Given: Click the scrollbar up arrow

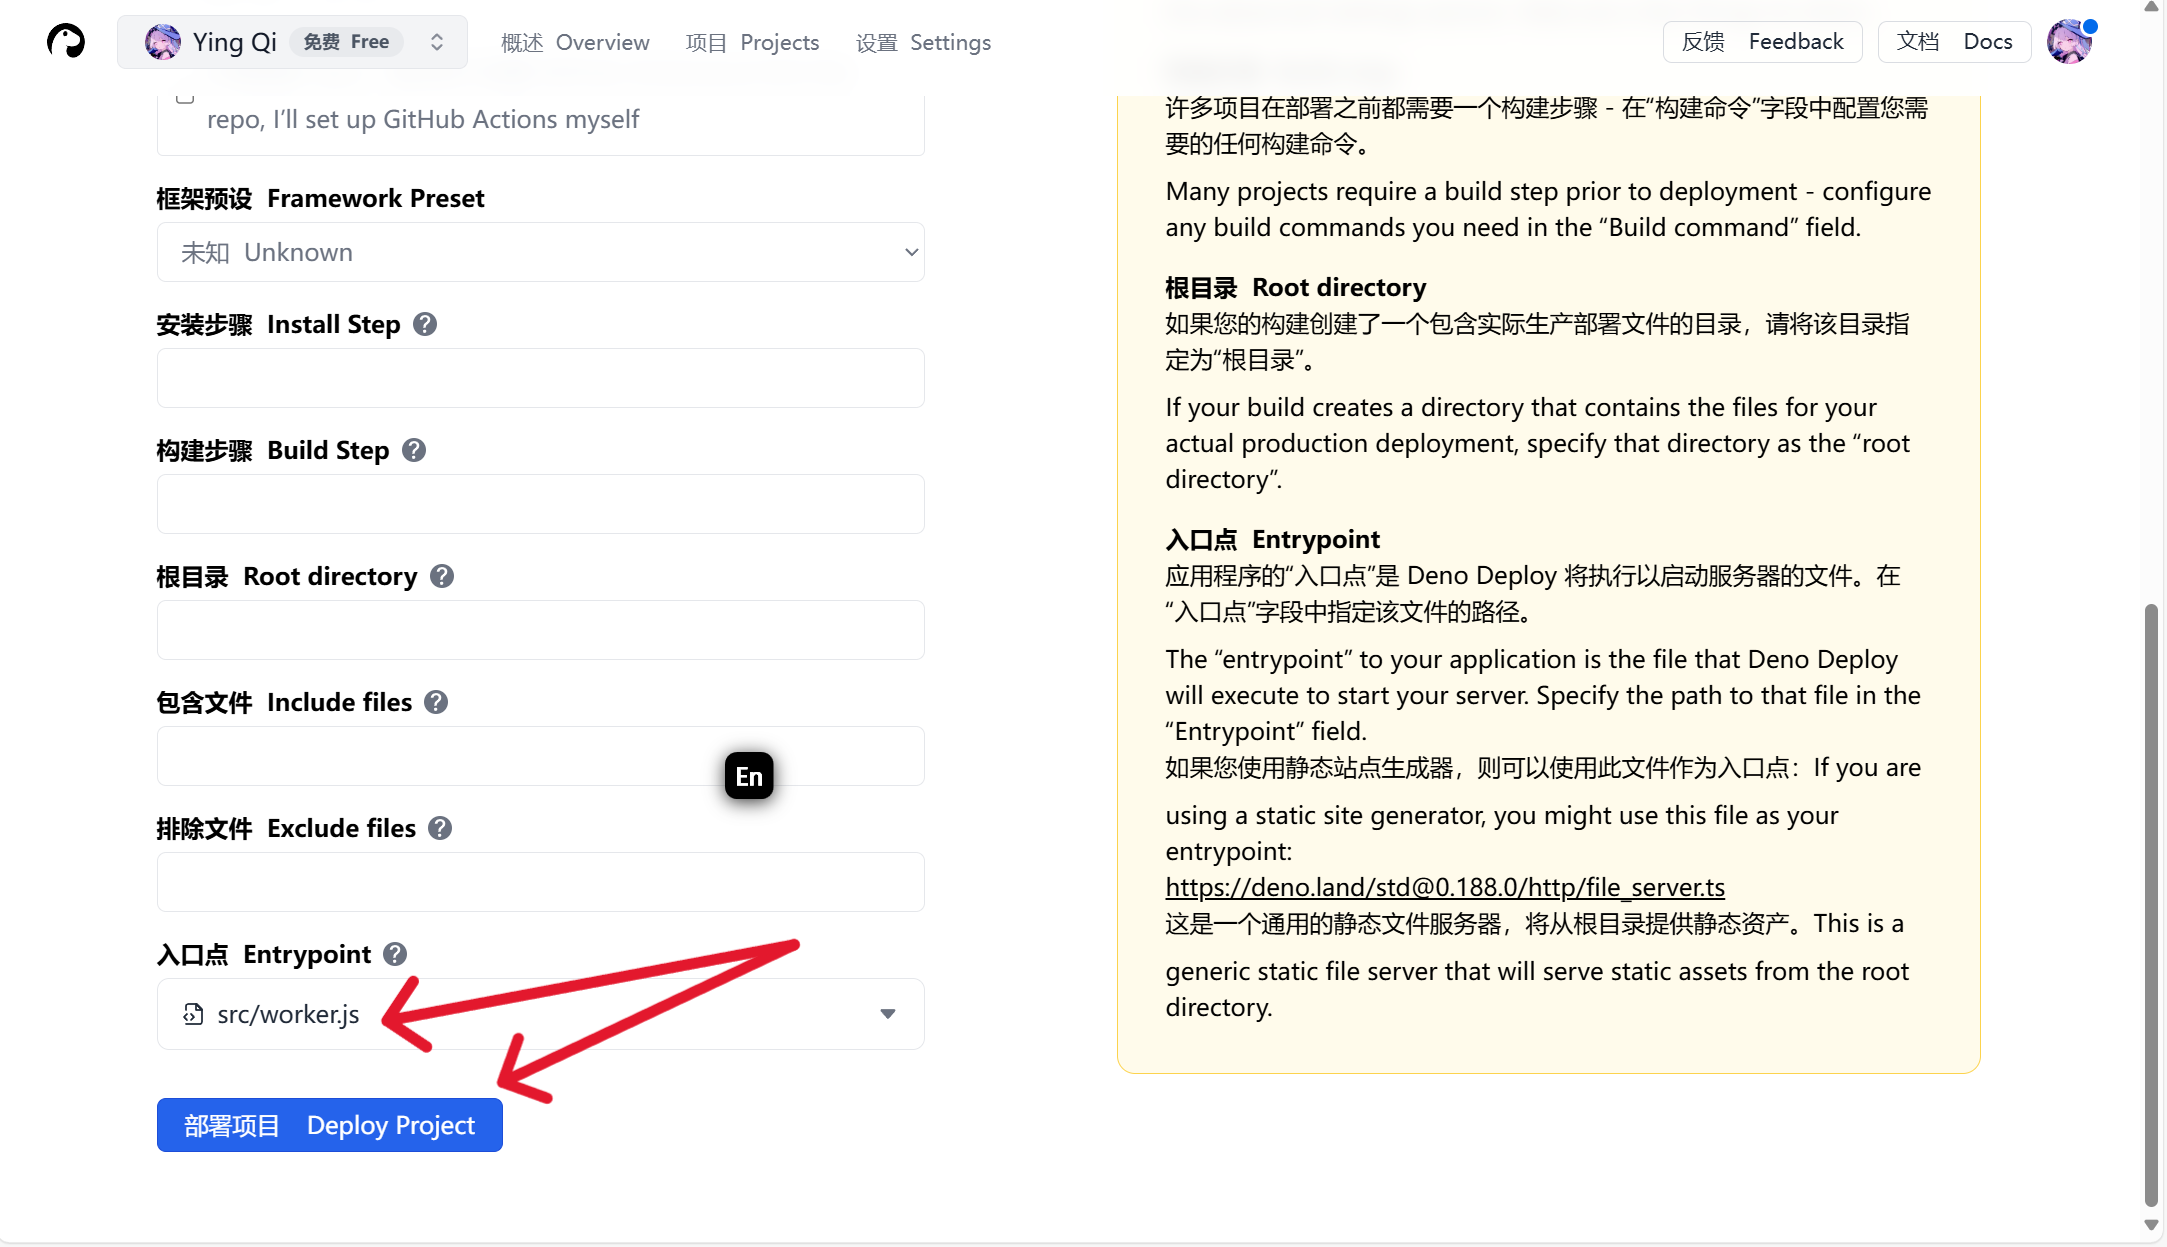Looking at the screenshot, I should point(2151,7).
